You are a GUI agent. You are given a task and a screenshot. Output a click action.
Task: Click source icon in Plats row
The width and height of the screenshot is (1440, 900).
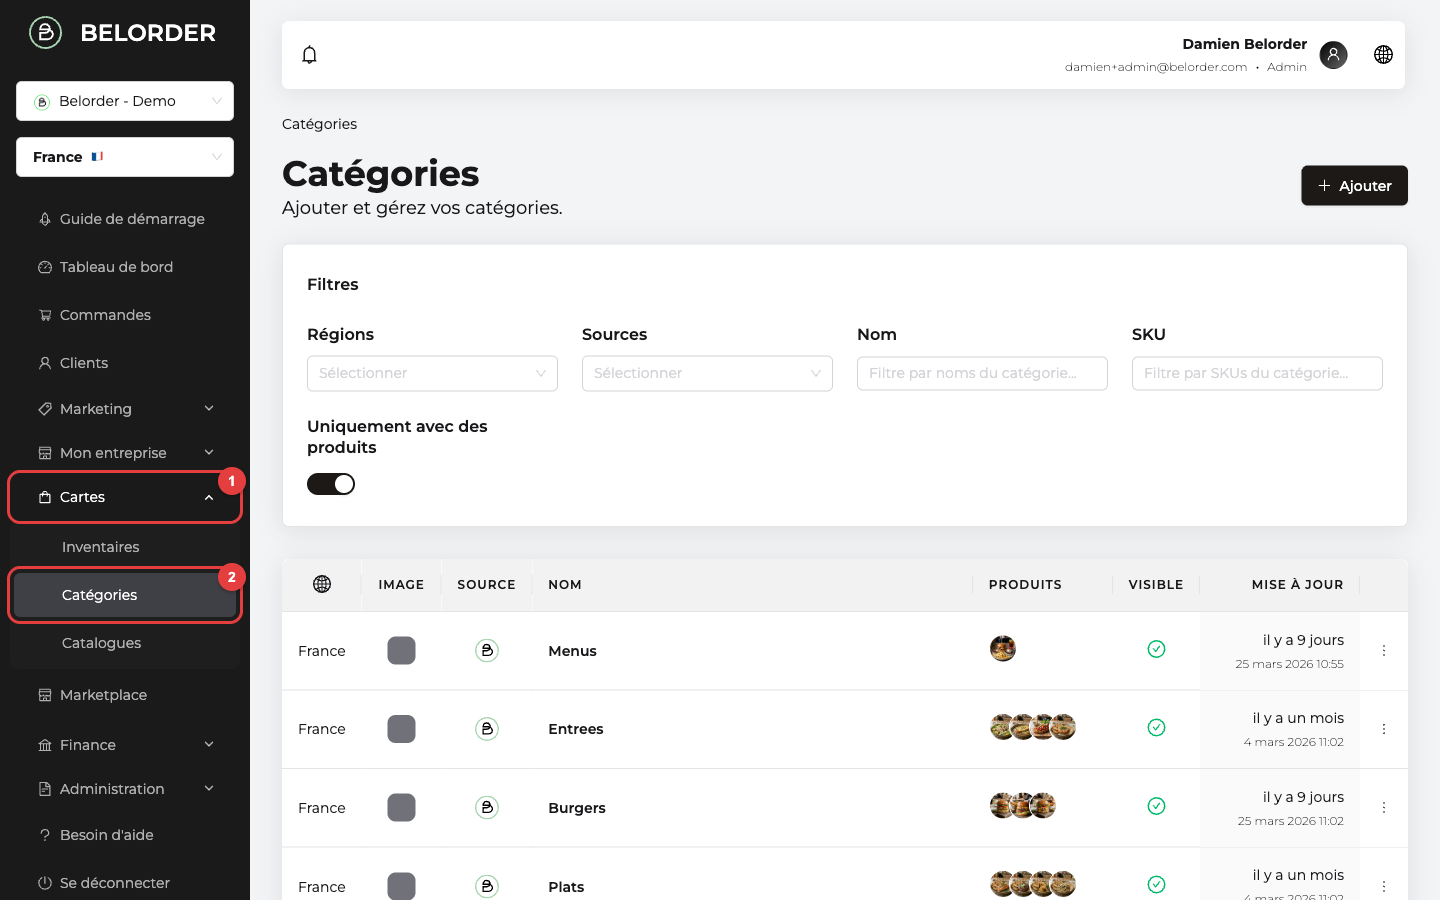point(487,886)
